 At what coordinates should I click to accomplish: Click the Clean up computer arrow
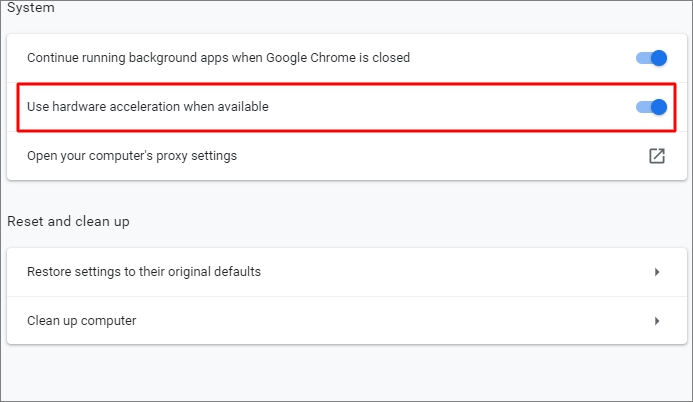tap(657, 321)
